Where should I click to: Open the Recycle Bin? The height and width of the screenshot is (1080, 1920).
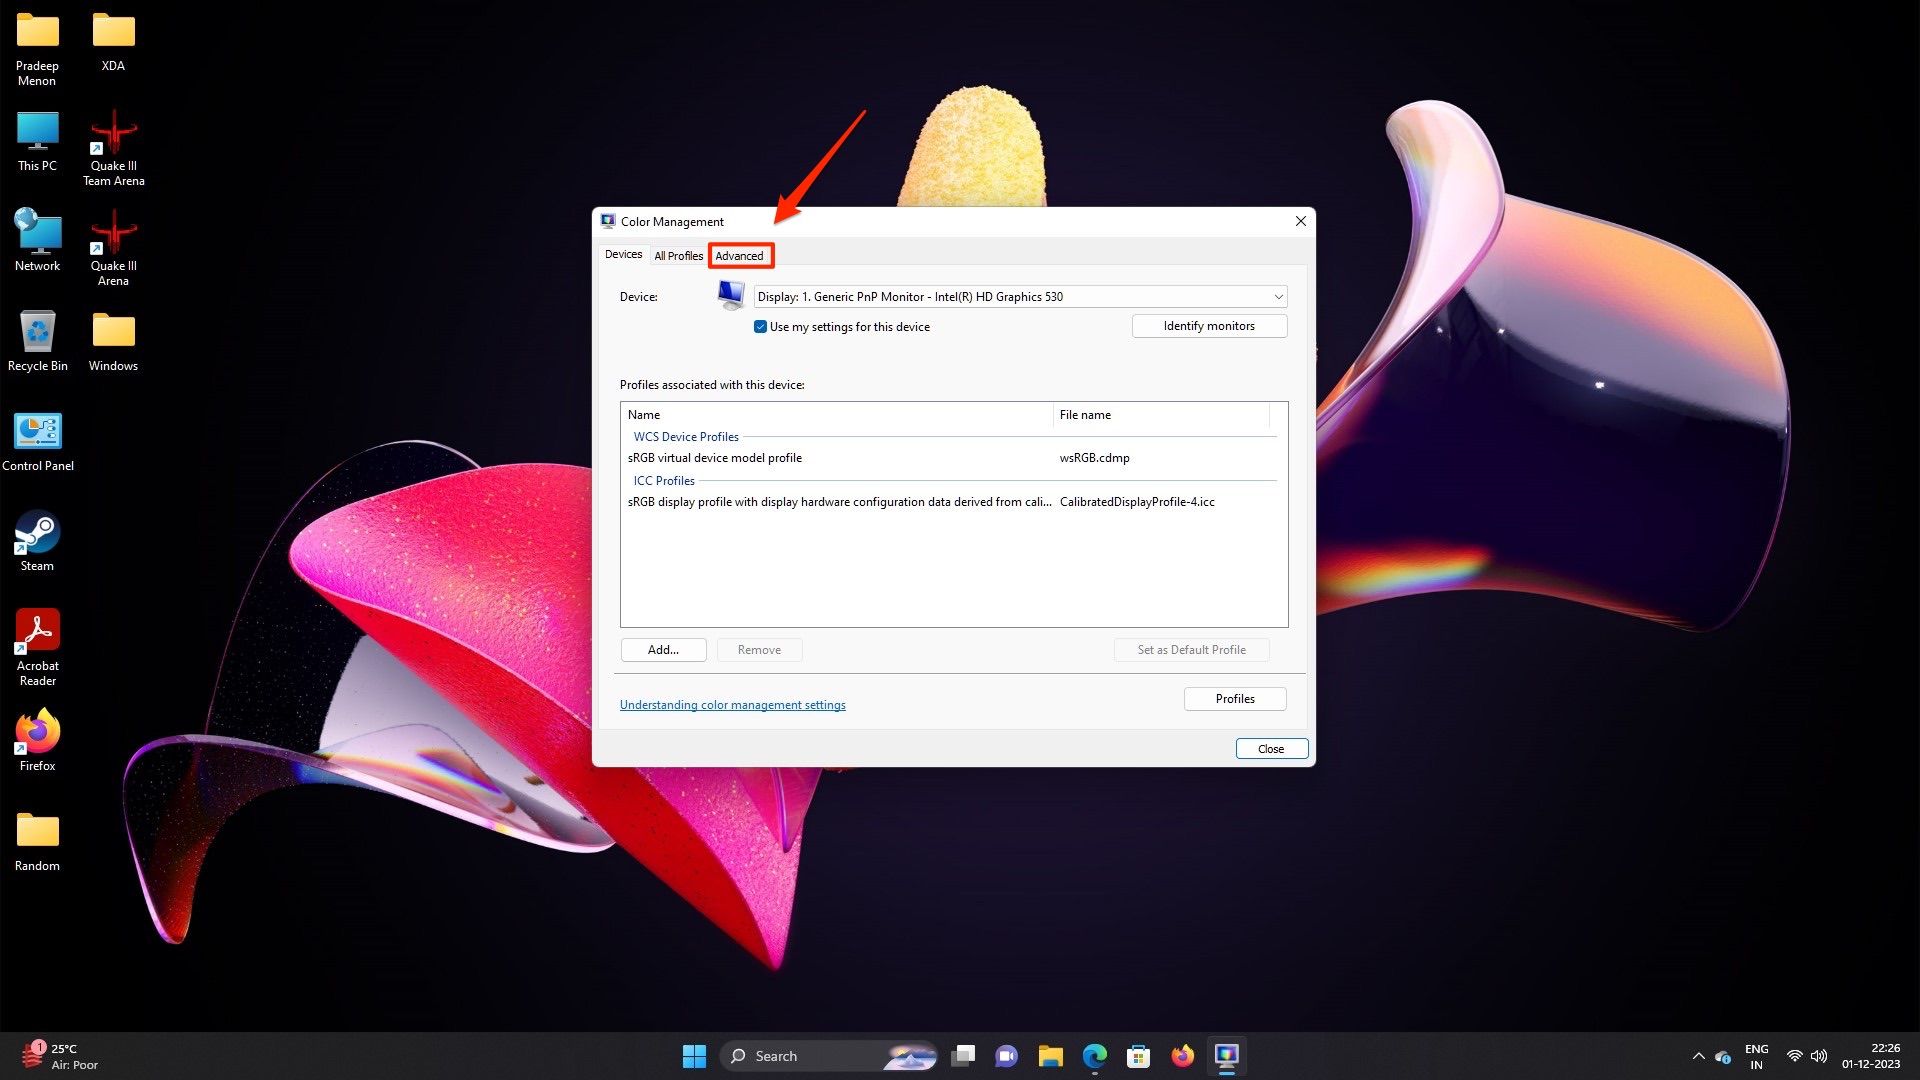(37, 335)
